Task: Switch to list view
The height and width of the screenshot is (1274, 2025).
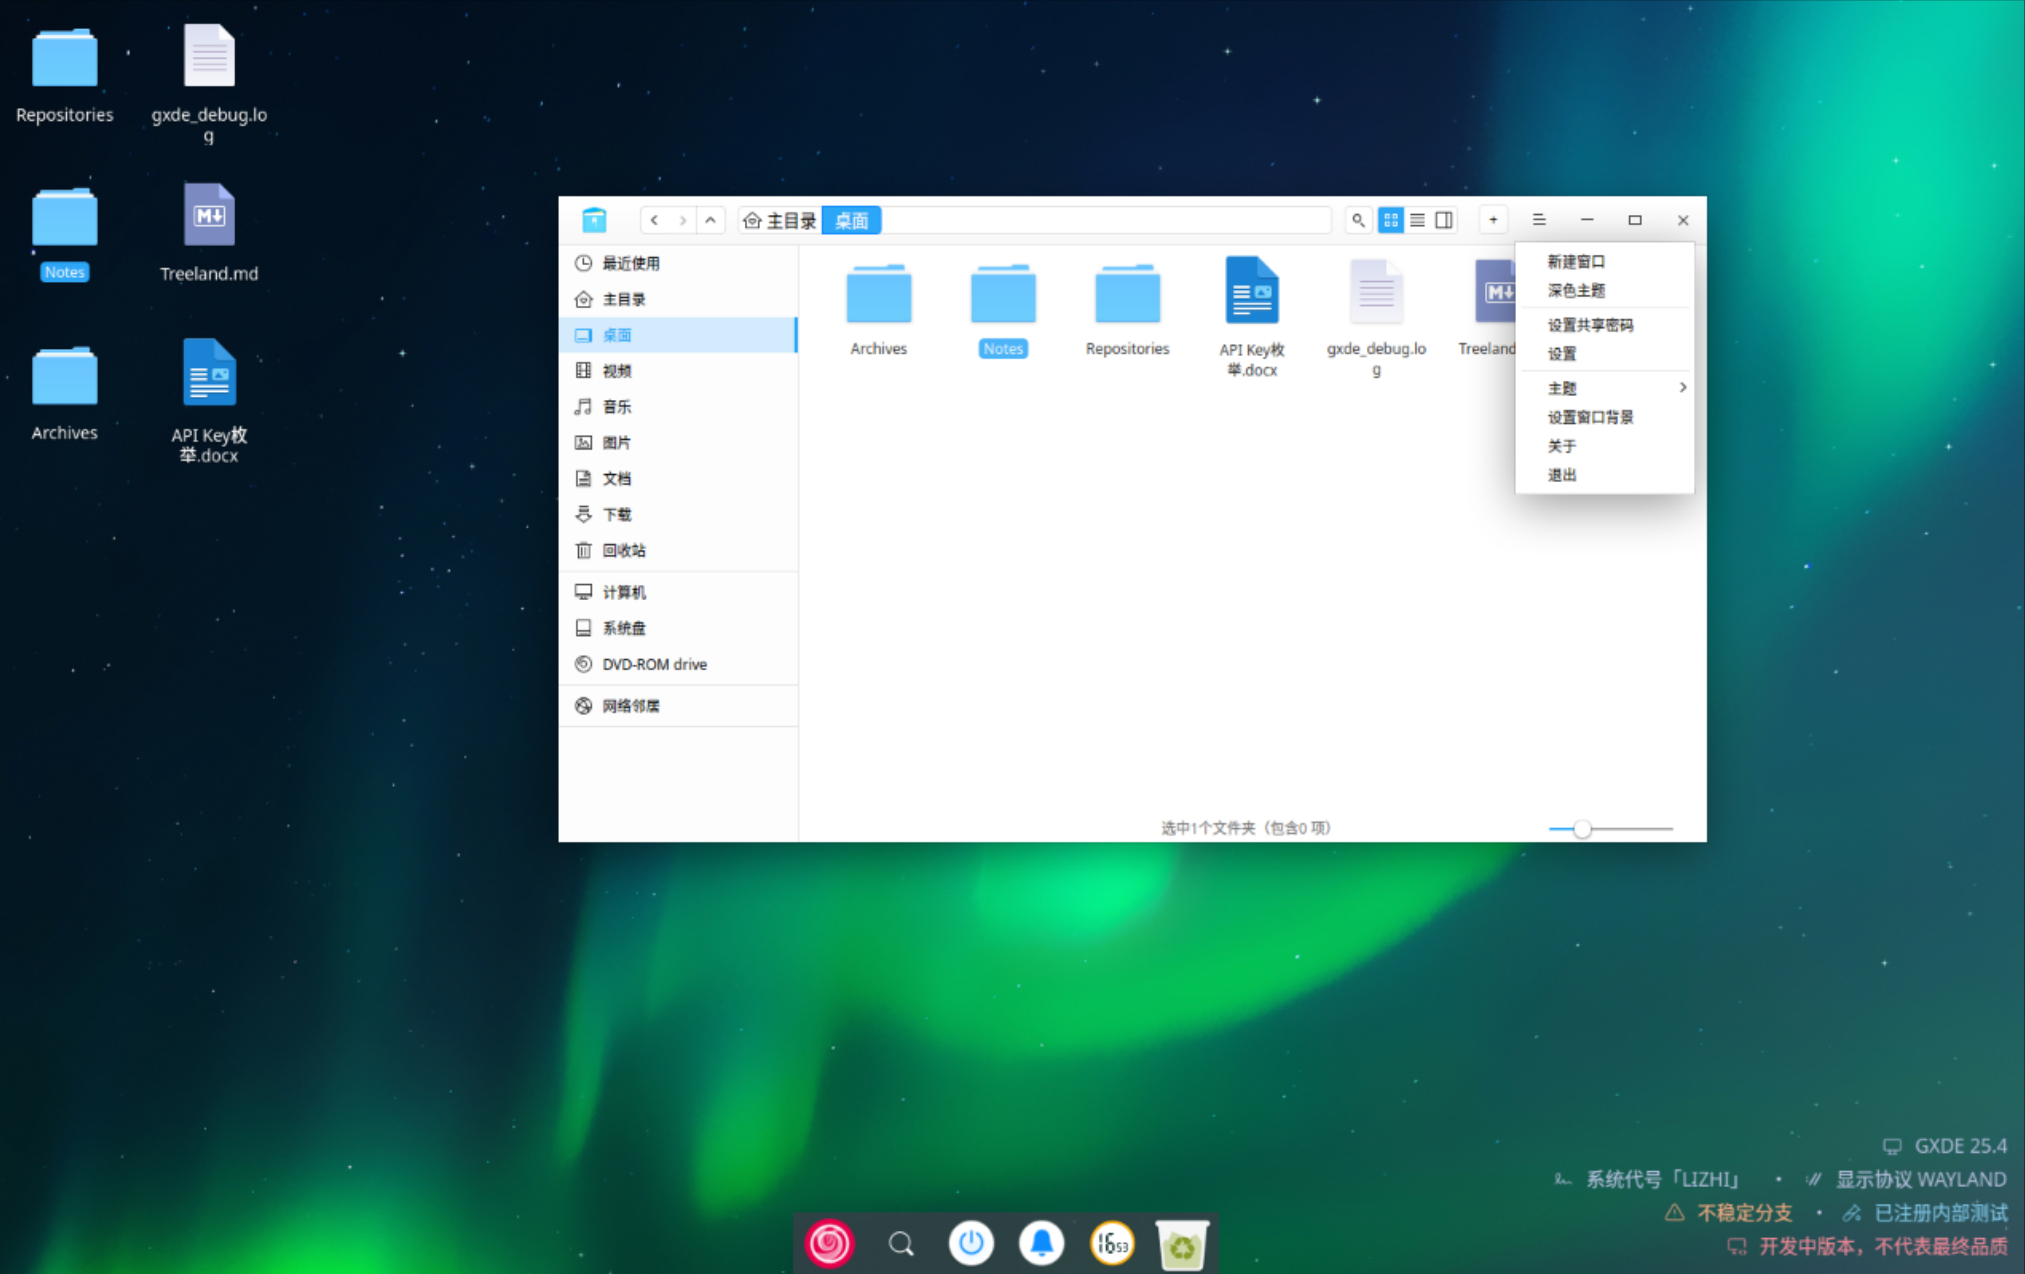Action: click(x=1417, y=220)
